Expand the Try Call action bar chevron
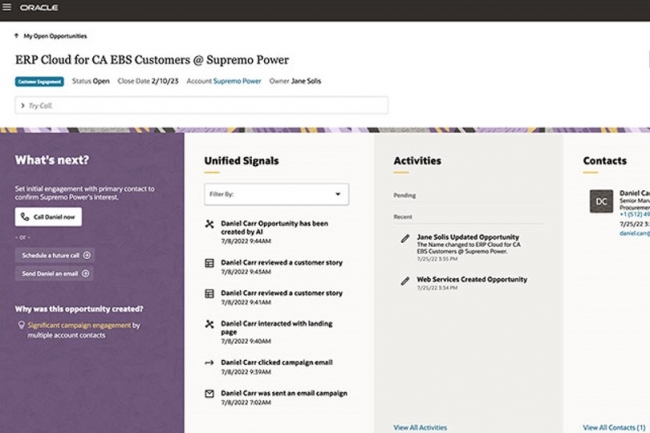The image size is (650, 433). coord(22,106)
